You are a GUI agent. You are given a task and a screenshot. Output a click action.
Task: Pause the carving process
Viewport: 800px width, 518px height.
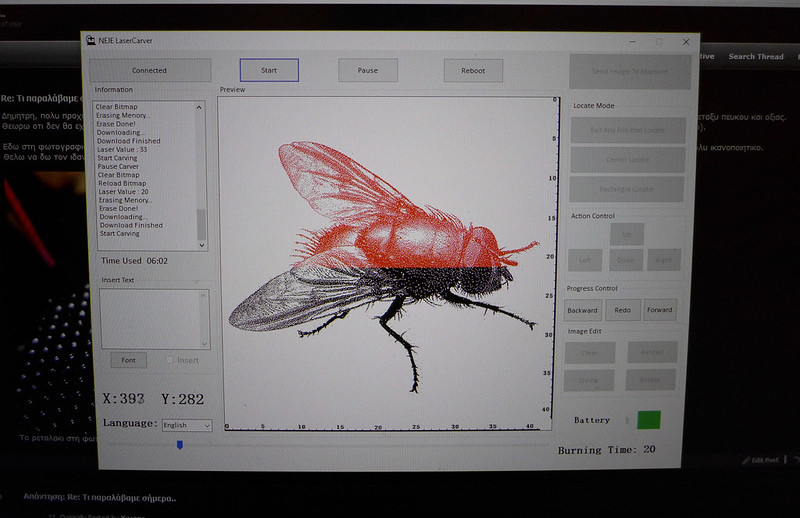tap(367, 70)
